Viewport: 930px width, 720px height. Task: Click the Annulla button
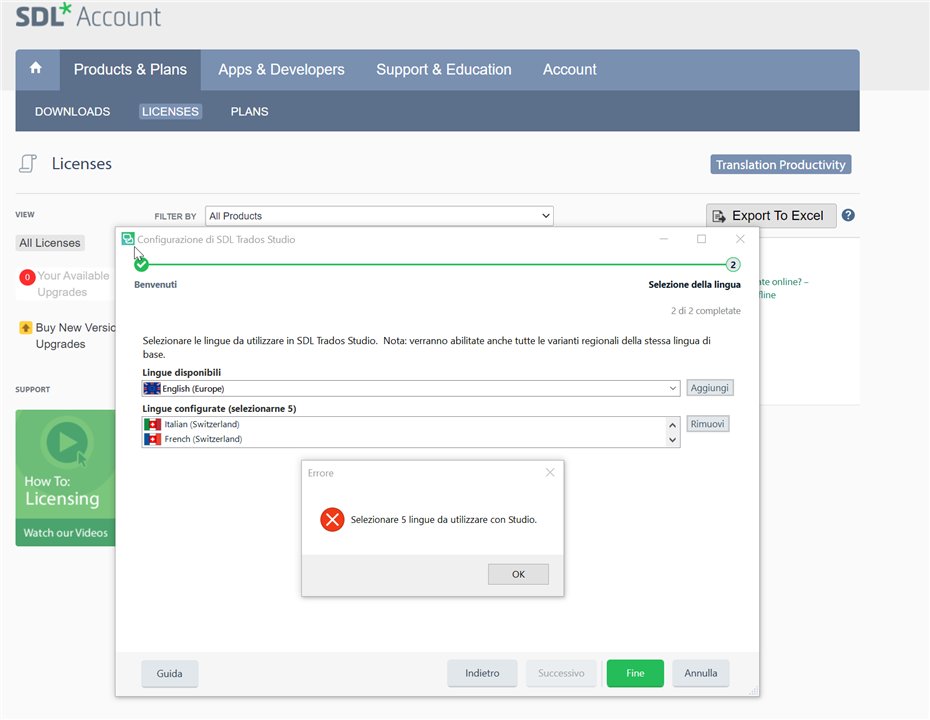(700, 673)
